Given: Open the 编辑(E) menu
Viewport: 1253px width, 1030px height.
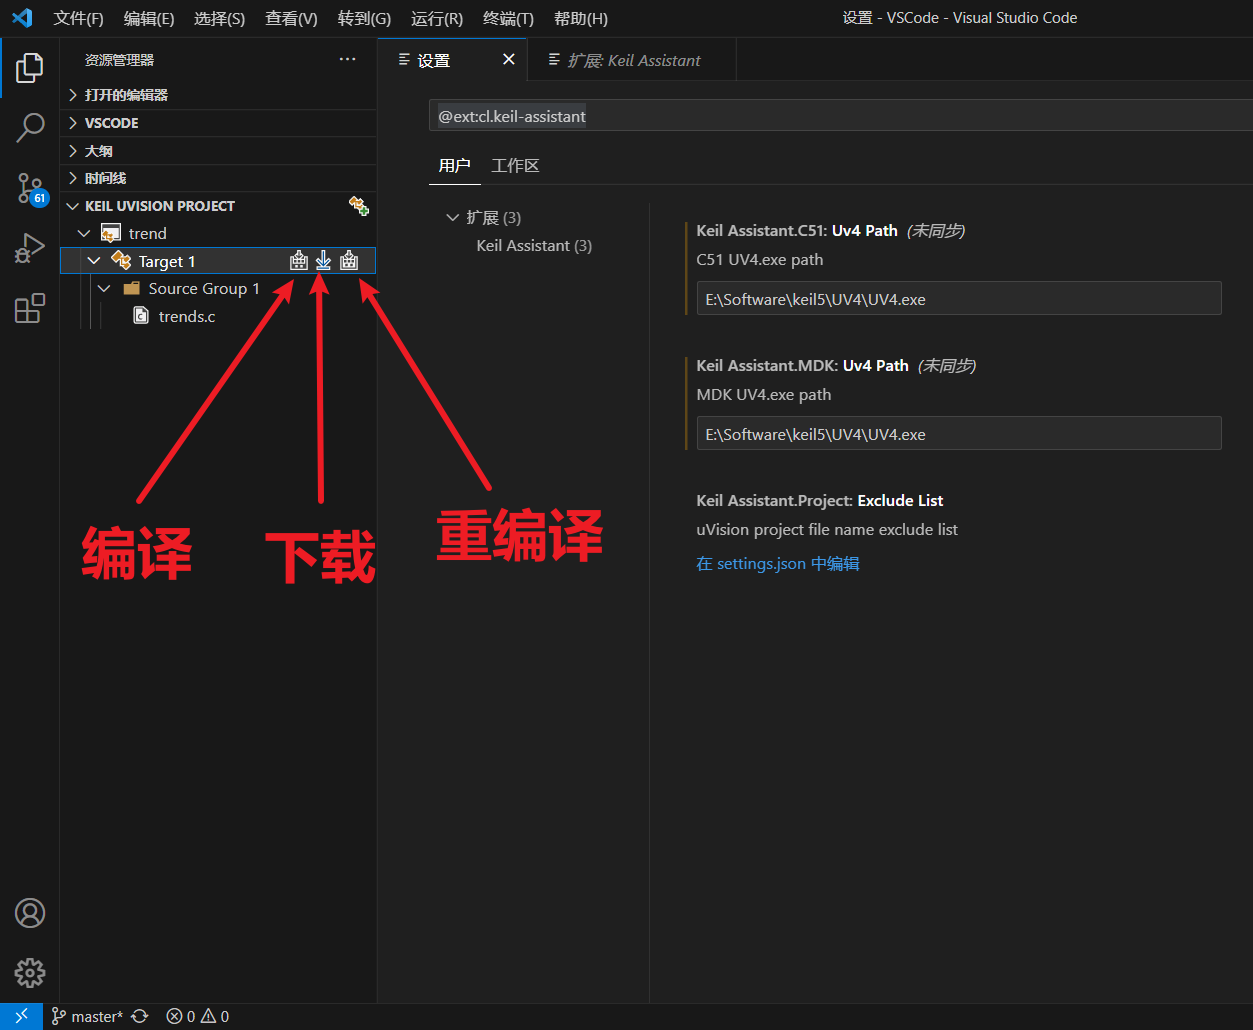Looking at the screenshot, I should click(149, 18).
